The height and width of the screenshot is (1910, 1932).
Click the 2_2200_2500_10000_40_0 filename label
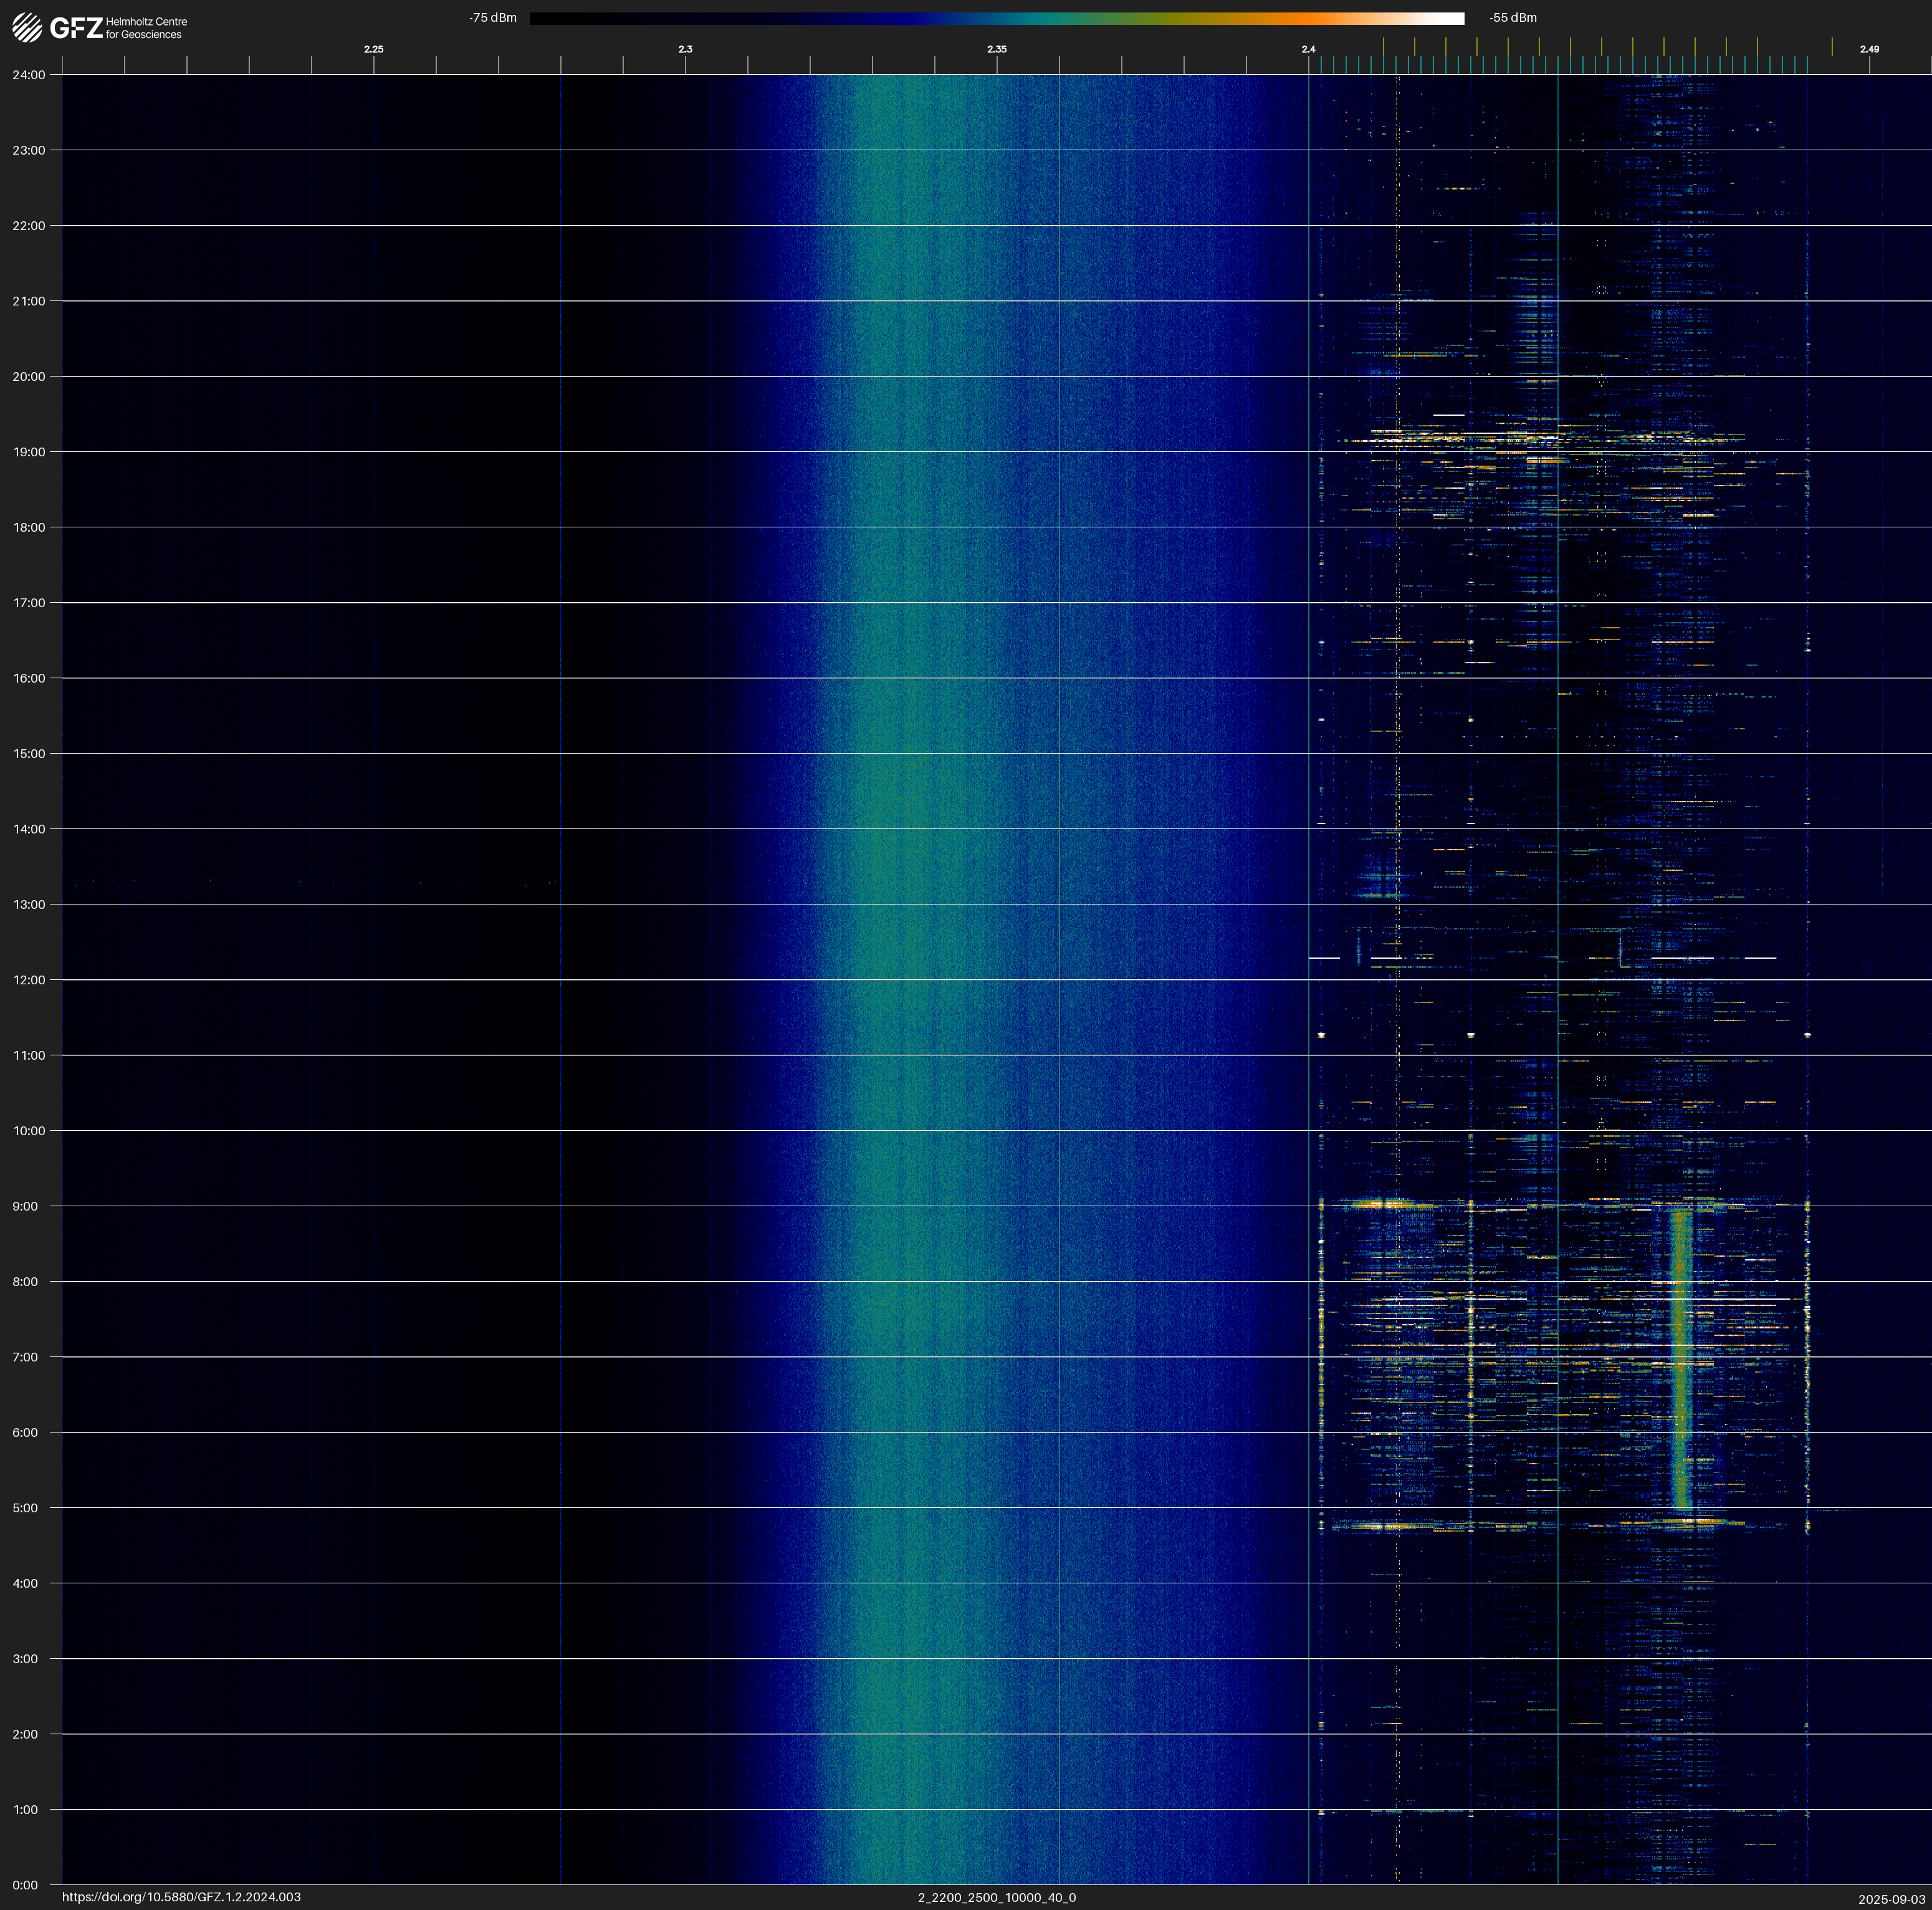tap(996, 1897)
